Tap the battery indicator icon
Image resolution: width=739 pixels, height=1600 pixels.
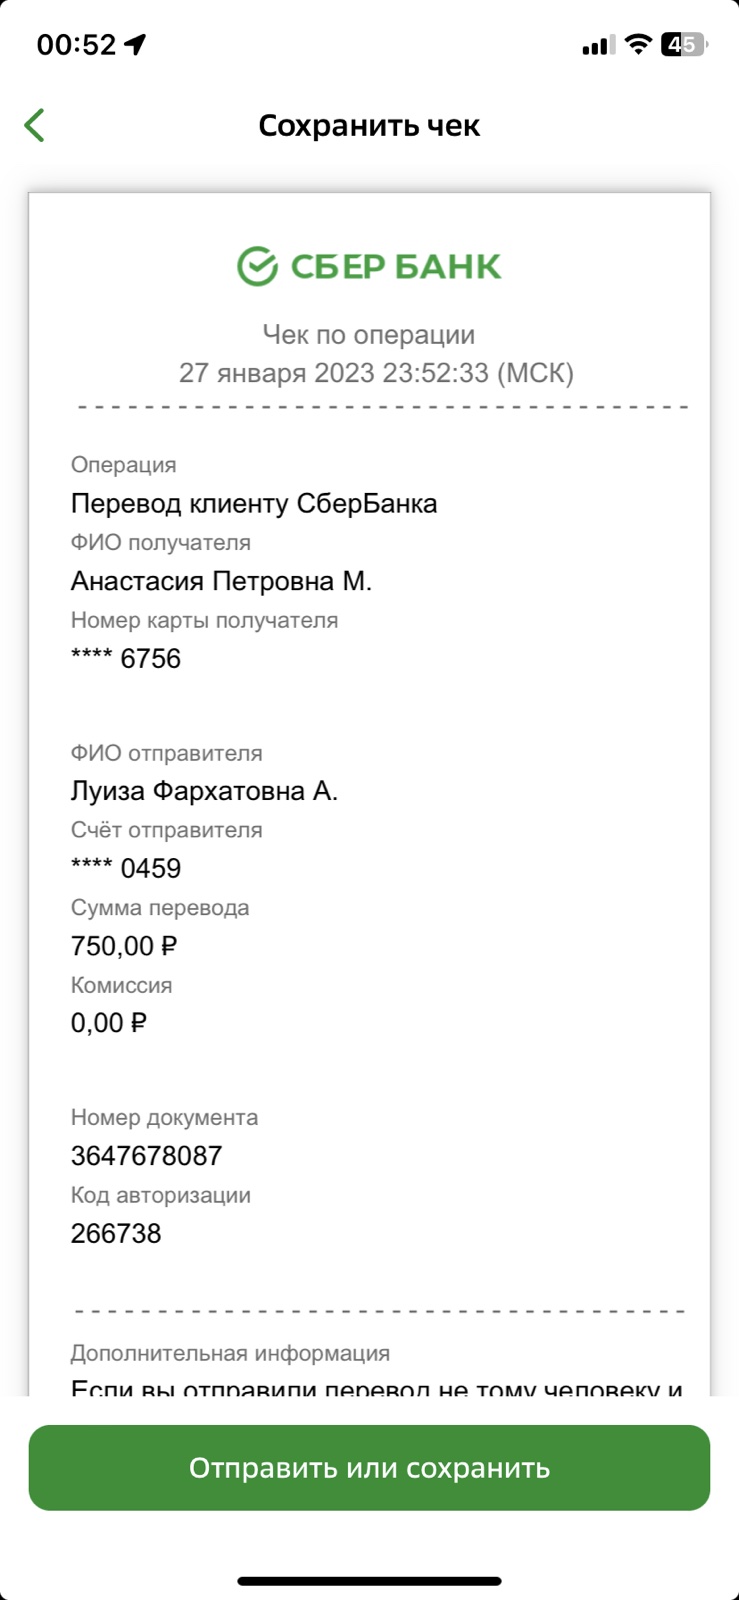click(x=685, y=45)
